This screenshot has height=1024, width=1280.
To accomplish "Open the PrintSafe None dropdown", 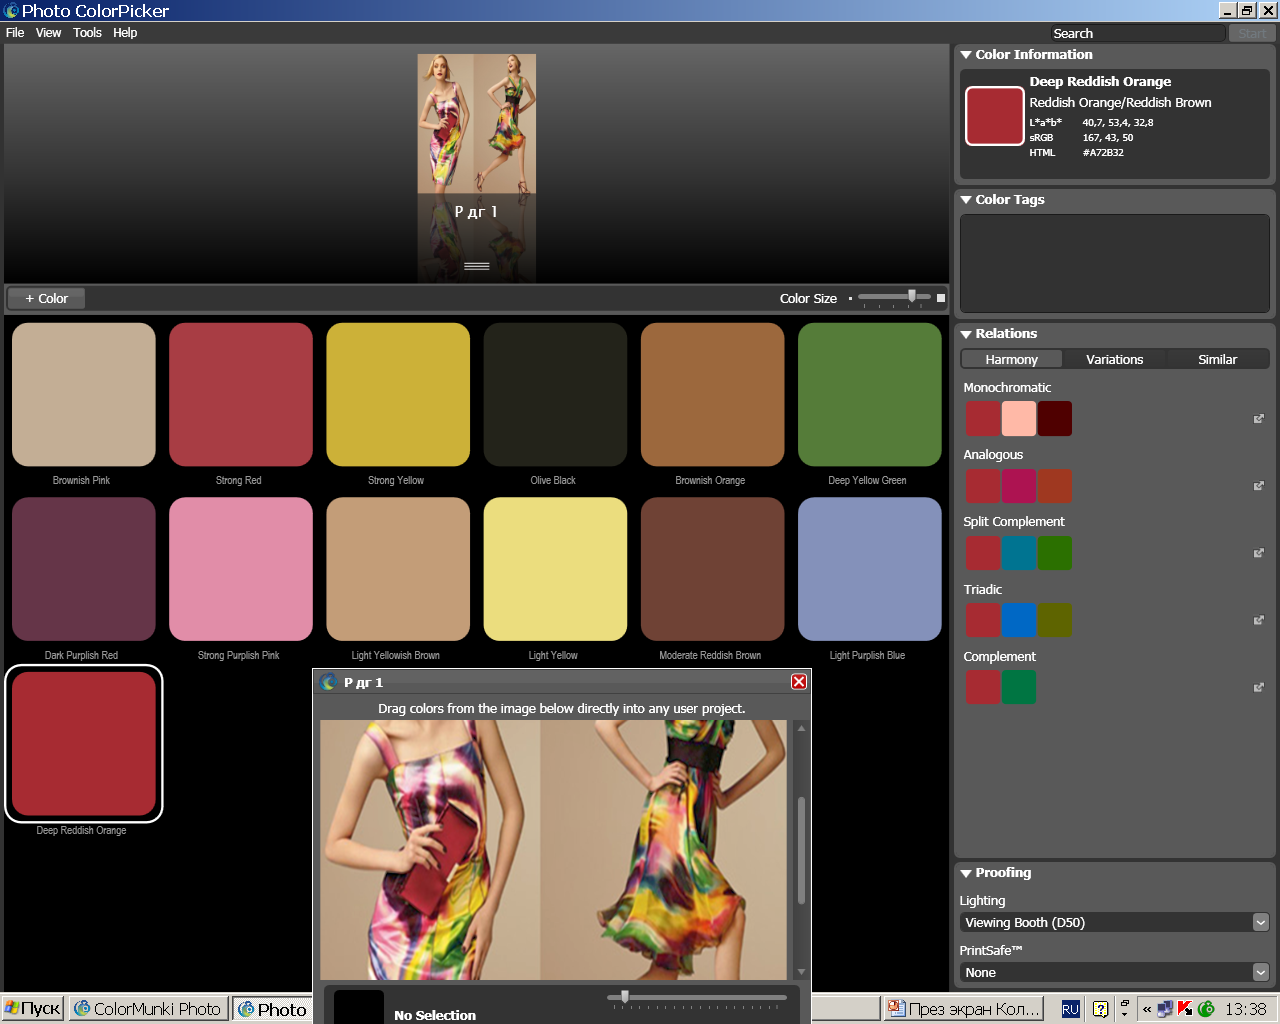I will (1114, 972).
